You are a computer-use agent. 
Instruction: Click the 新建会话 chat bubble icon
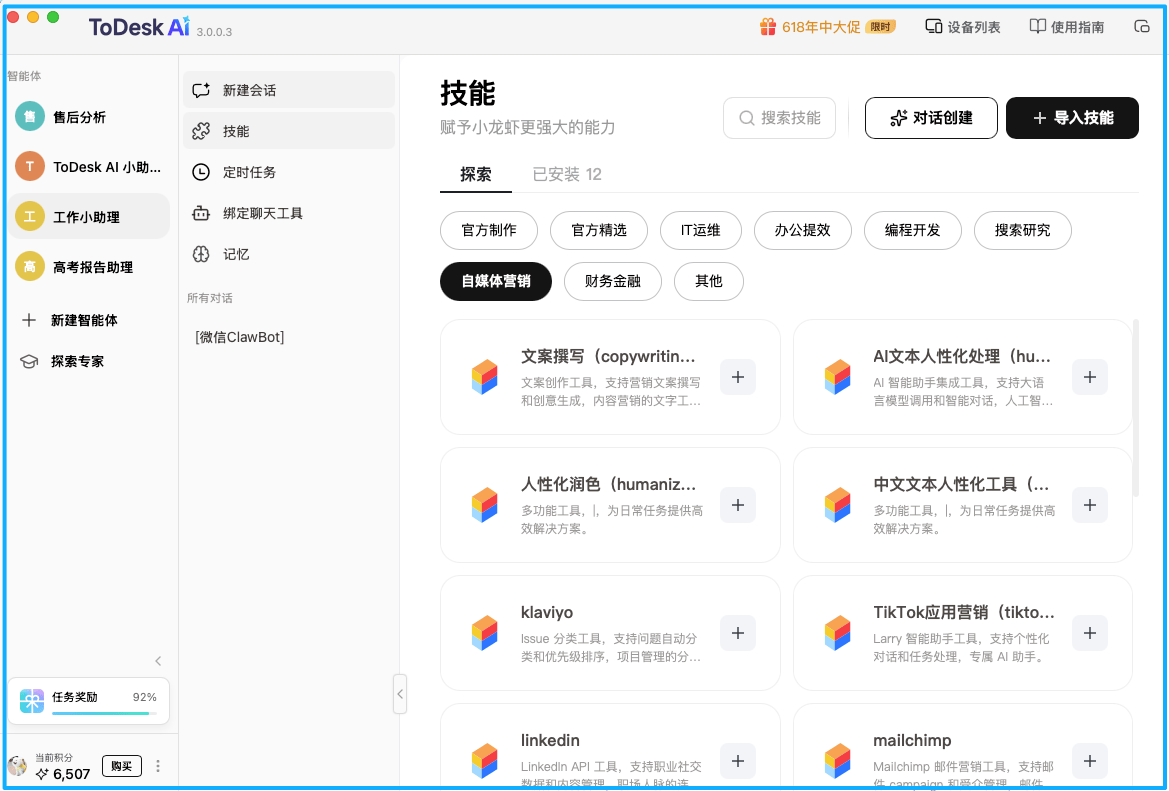tap(201, 90)
